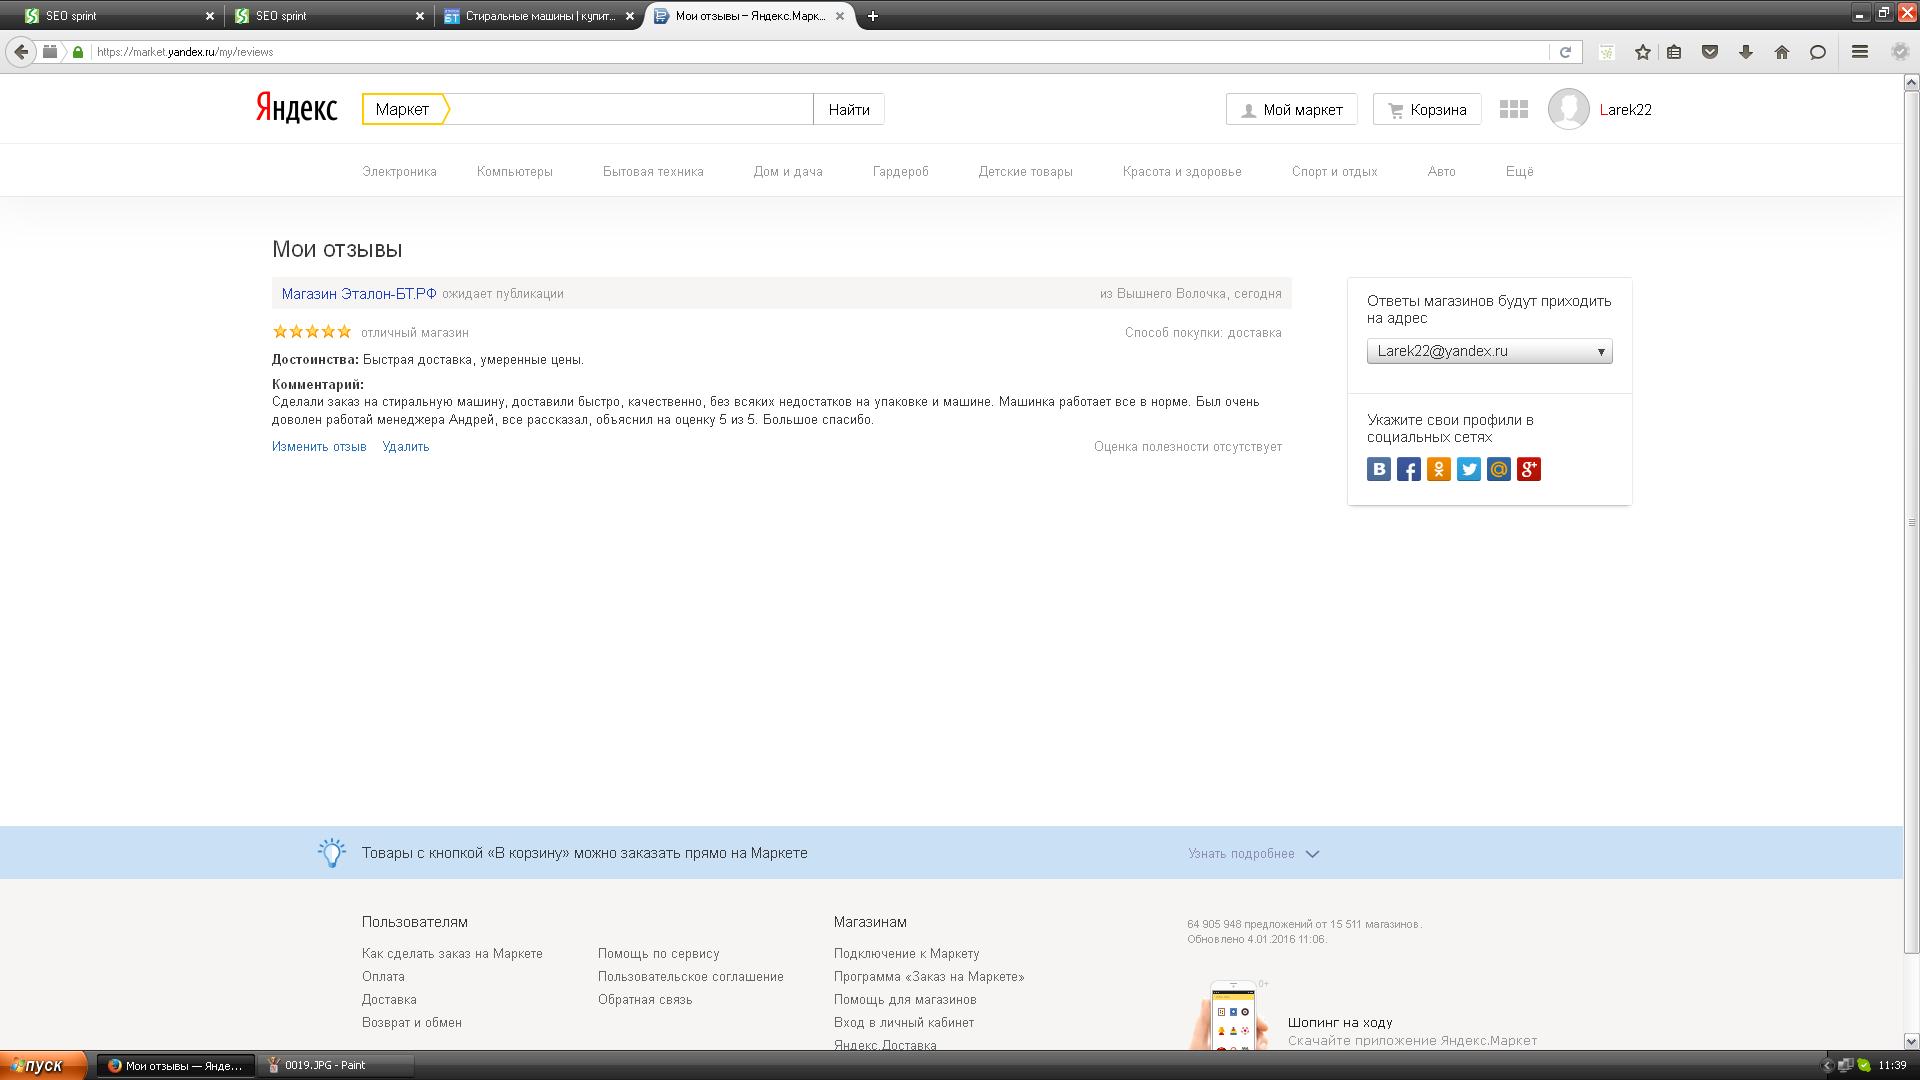1920x1080 pixels.
Task: Click the Odnoklassniki social profile icon
Action: pyautogui.click(x=1439, y=469)
